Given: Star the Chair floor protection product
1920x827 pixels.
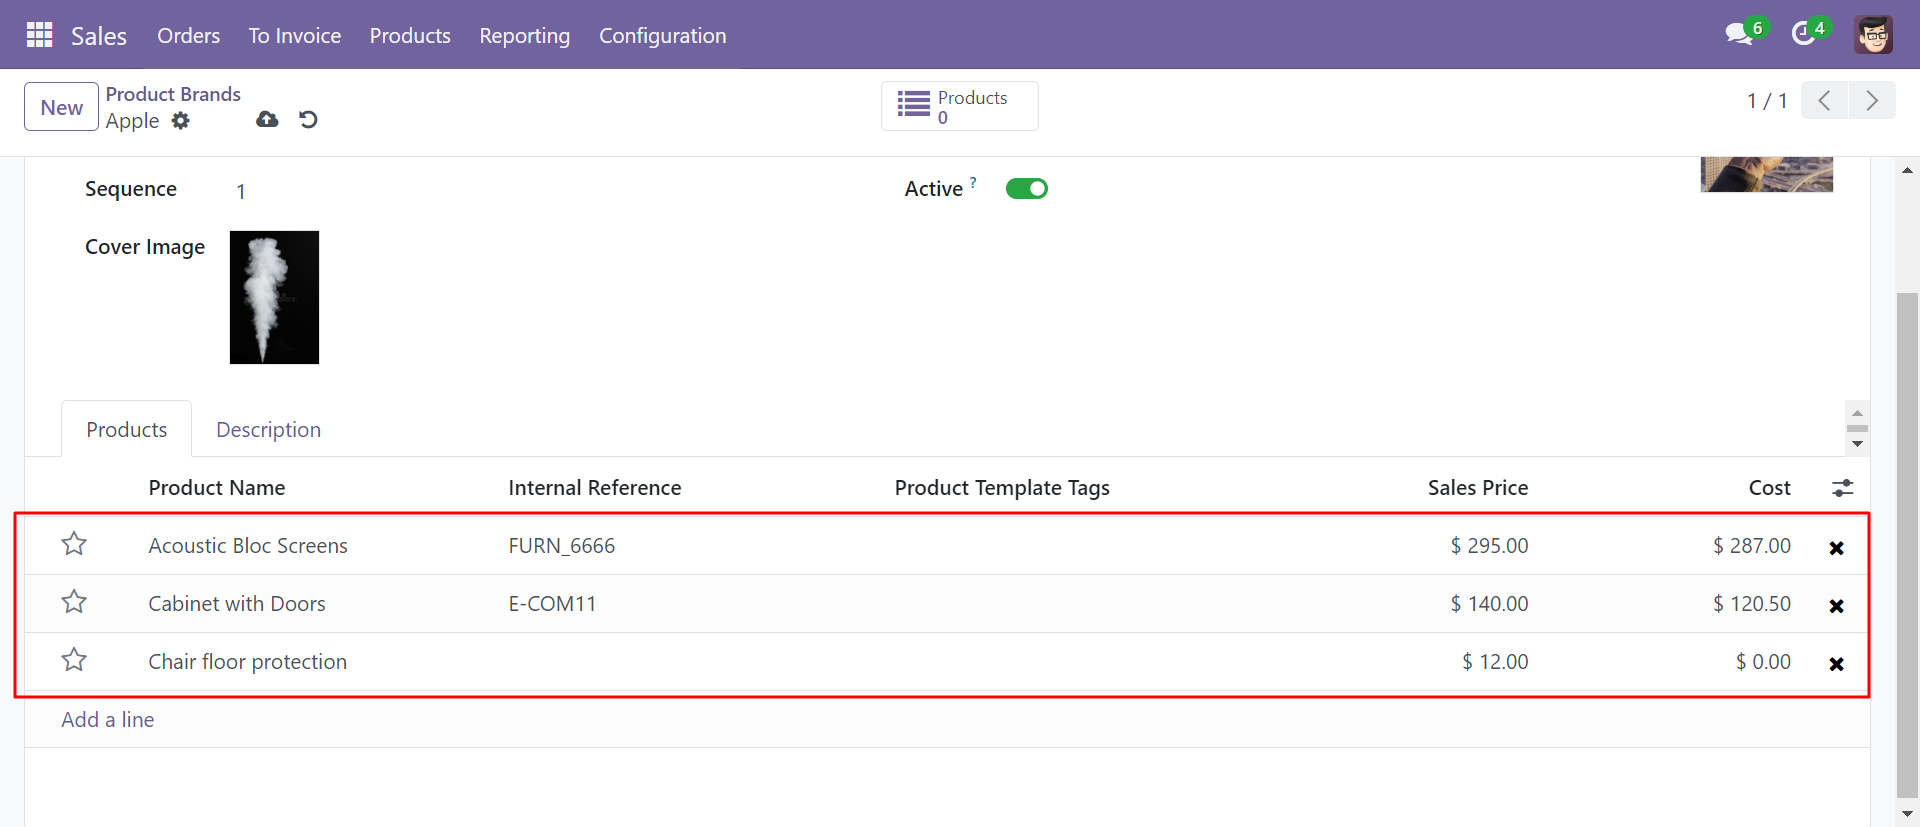Looking at the screenshot, I should click(74, 660).
